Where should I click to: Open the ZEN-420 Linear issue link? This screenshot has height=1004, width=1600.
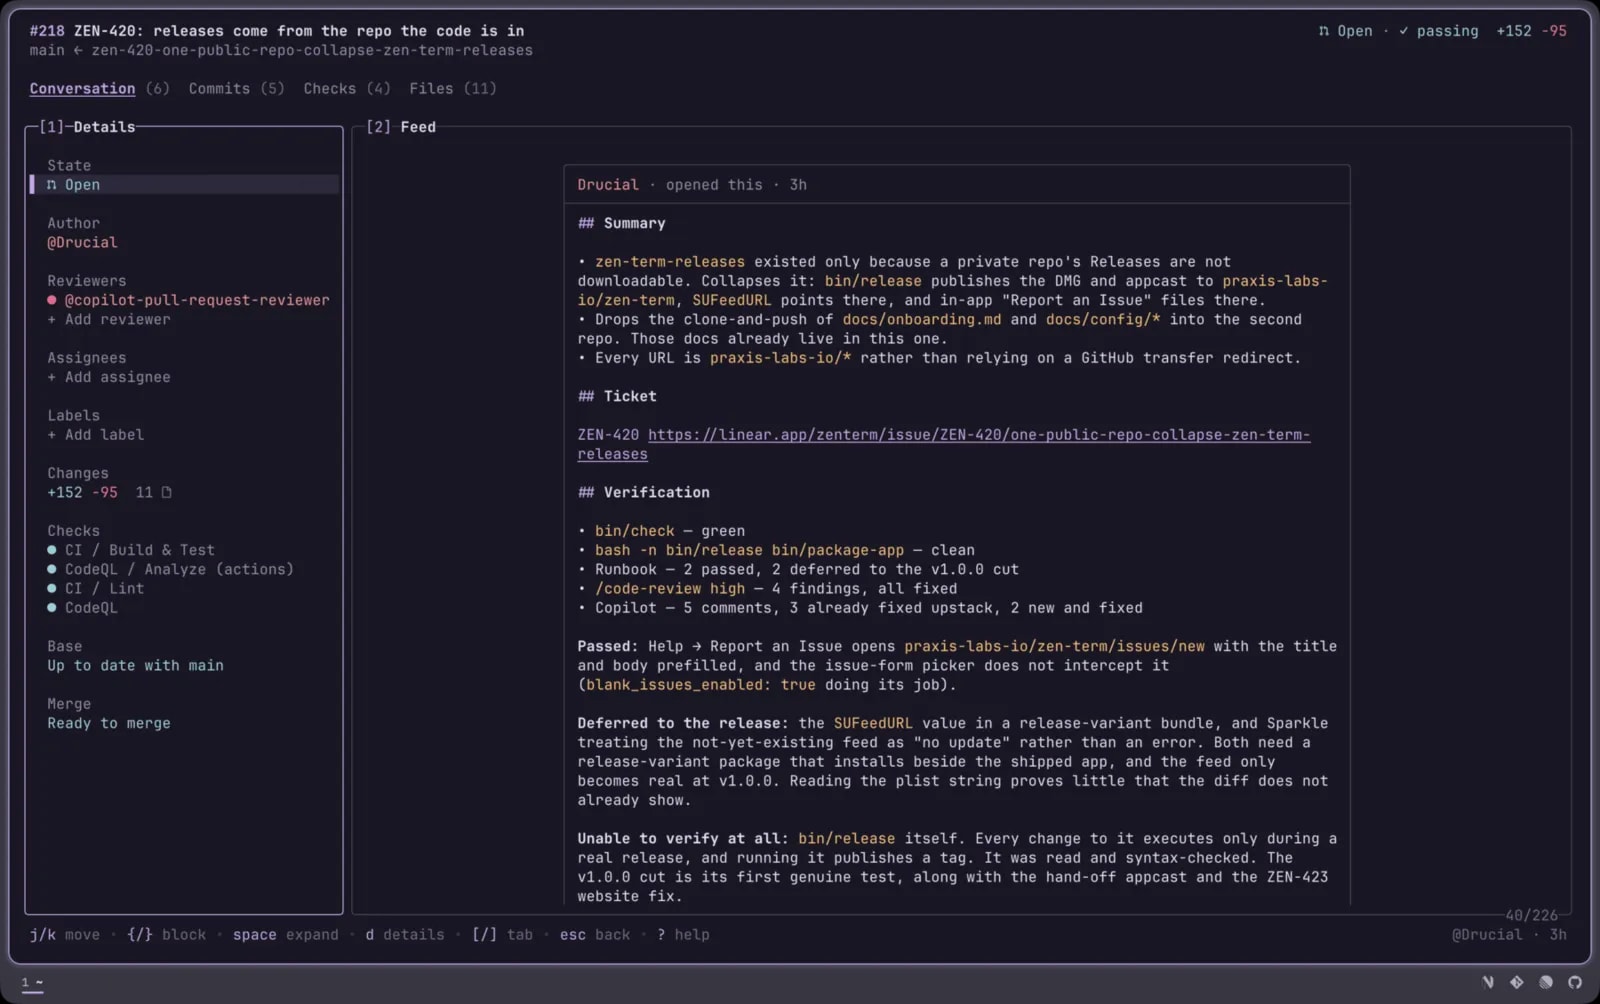coord(944,444)
